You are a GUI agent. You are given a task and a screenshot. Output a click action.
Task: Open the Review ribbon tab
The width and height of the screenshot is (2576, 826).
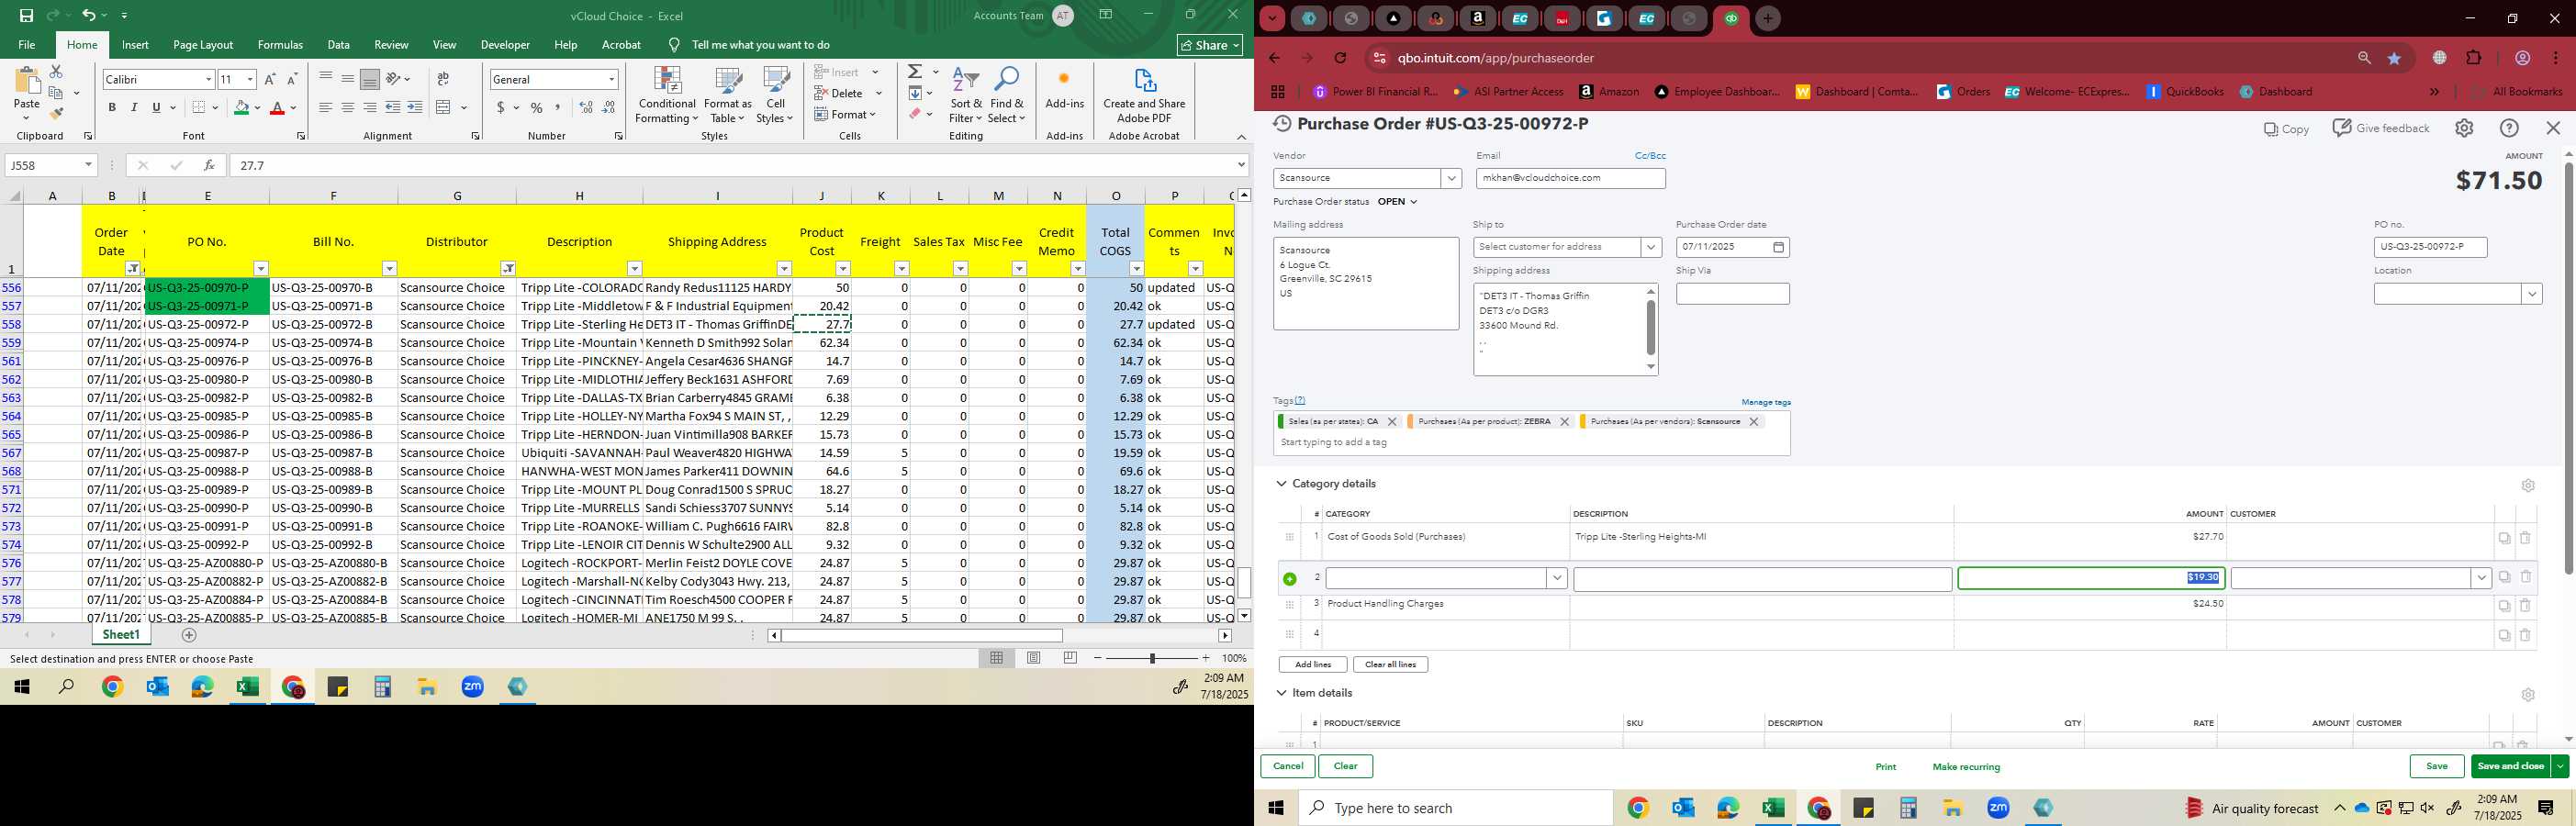391,45
